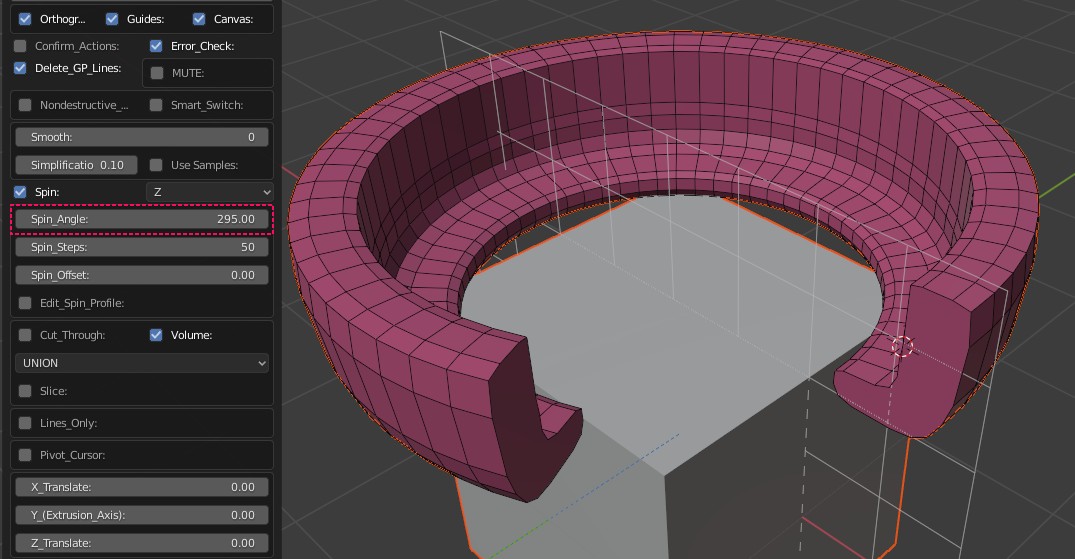Disable the Volume checkbox
Image resolution: width=1075 pixels, height=559 pixels.
[x=156, y=335]
